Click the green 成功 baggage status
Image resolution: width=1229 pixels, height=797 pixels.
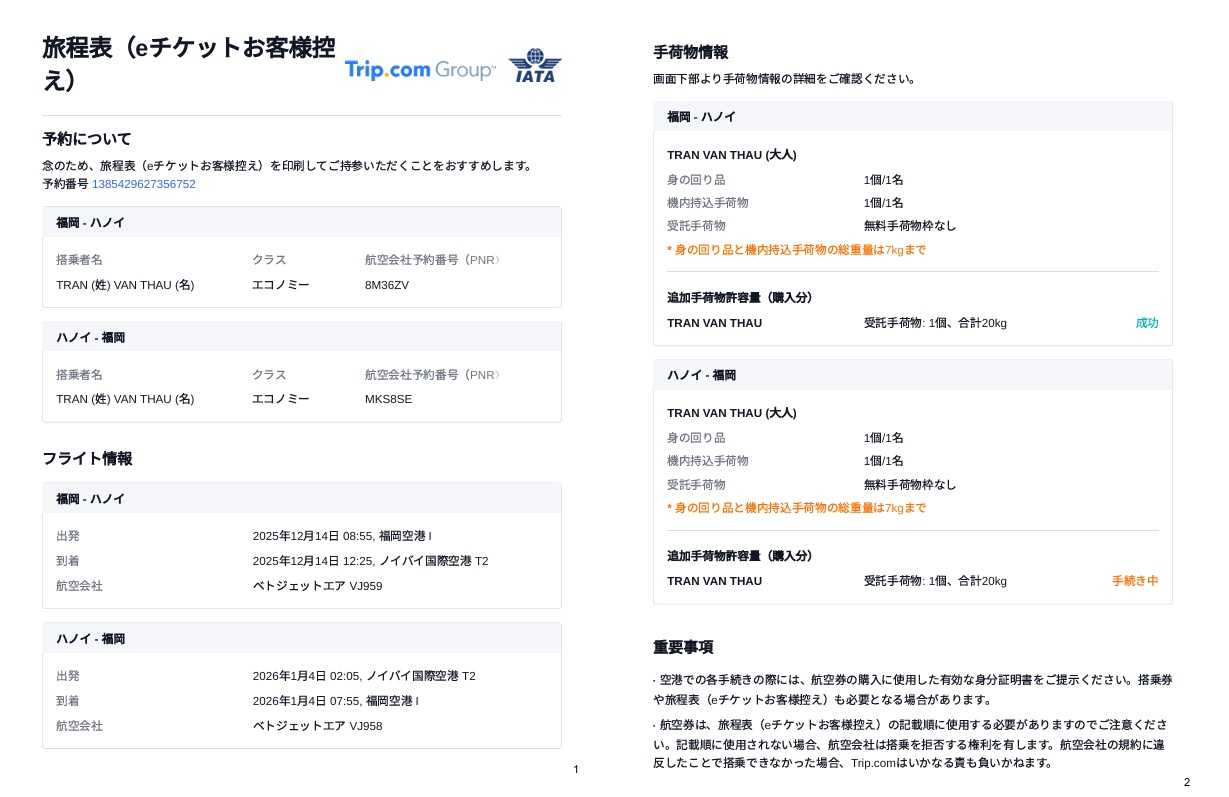click(1146, 323)
